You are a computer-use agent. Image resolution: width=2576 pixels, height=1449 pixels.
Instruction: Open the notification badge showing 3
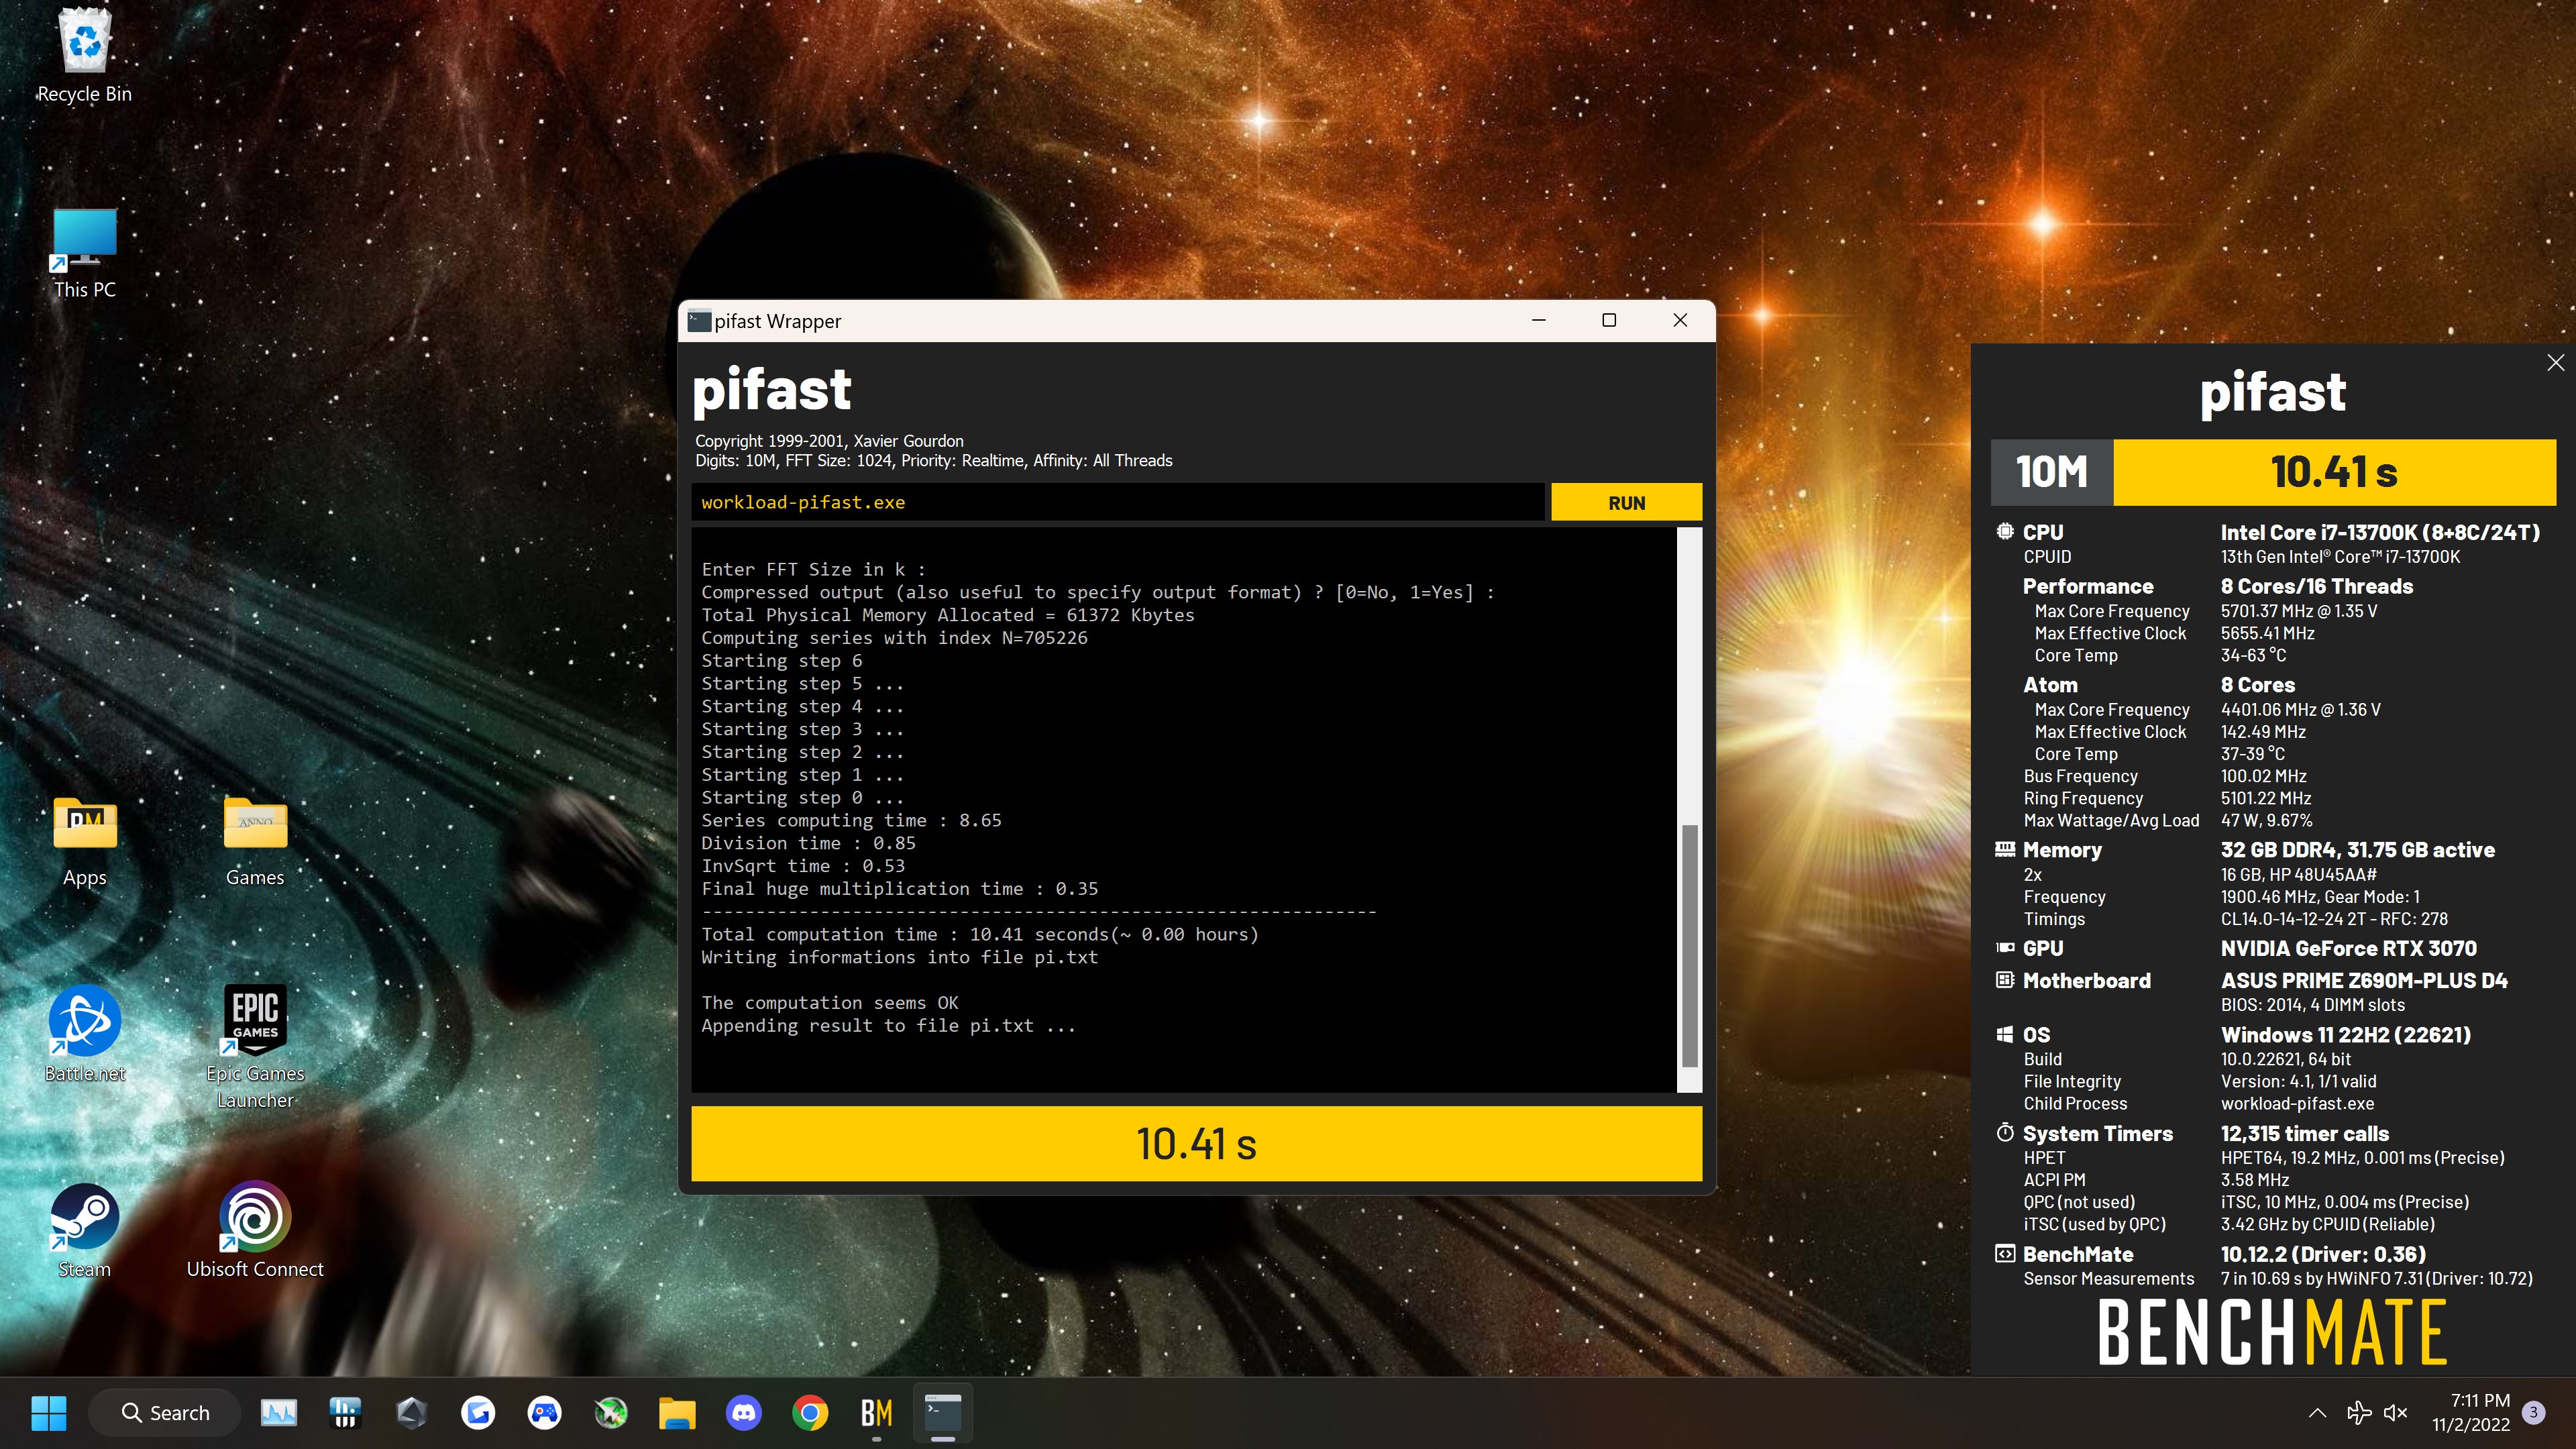point(2533,1413)
